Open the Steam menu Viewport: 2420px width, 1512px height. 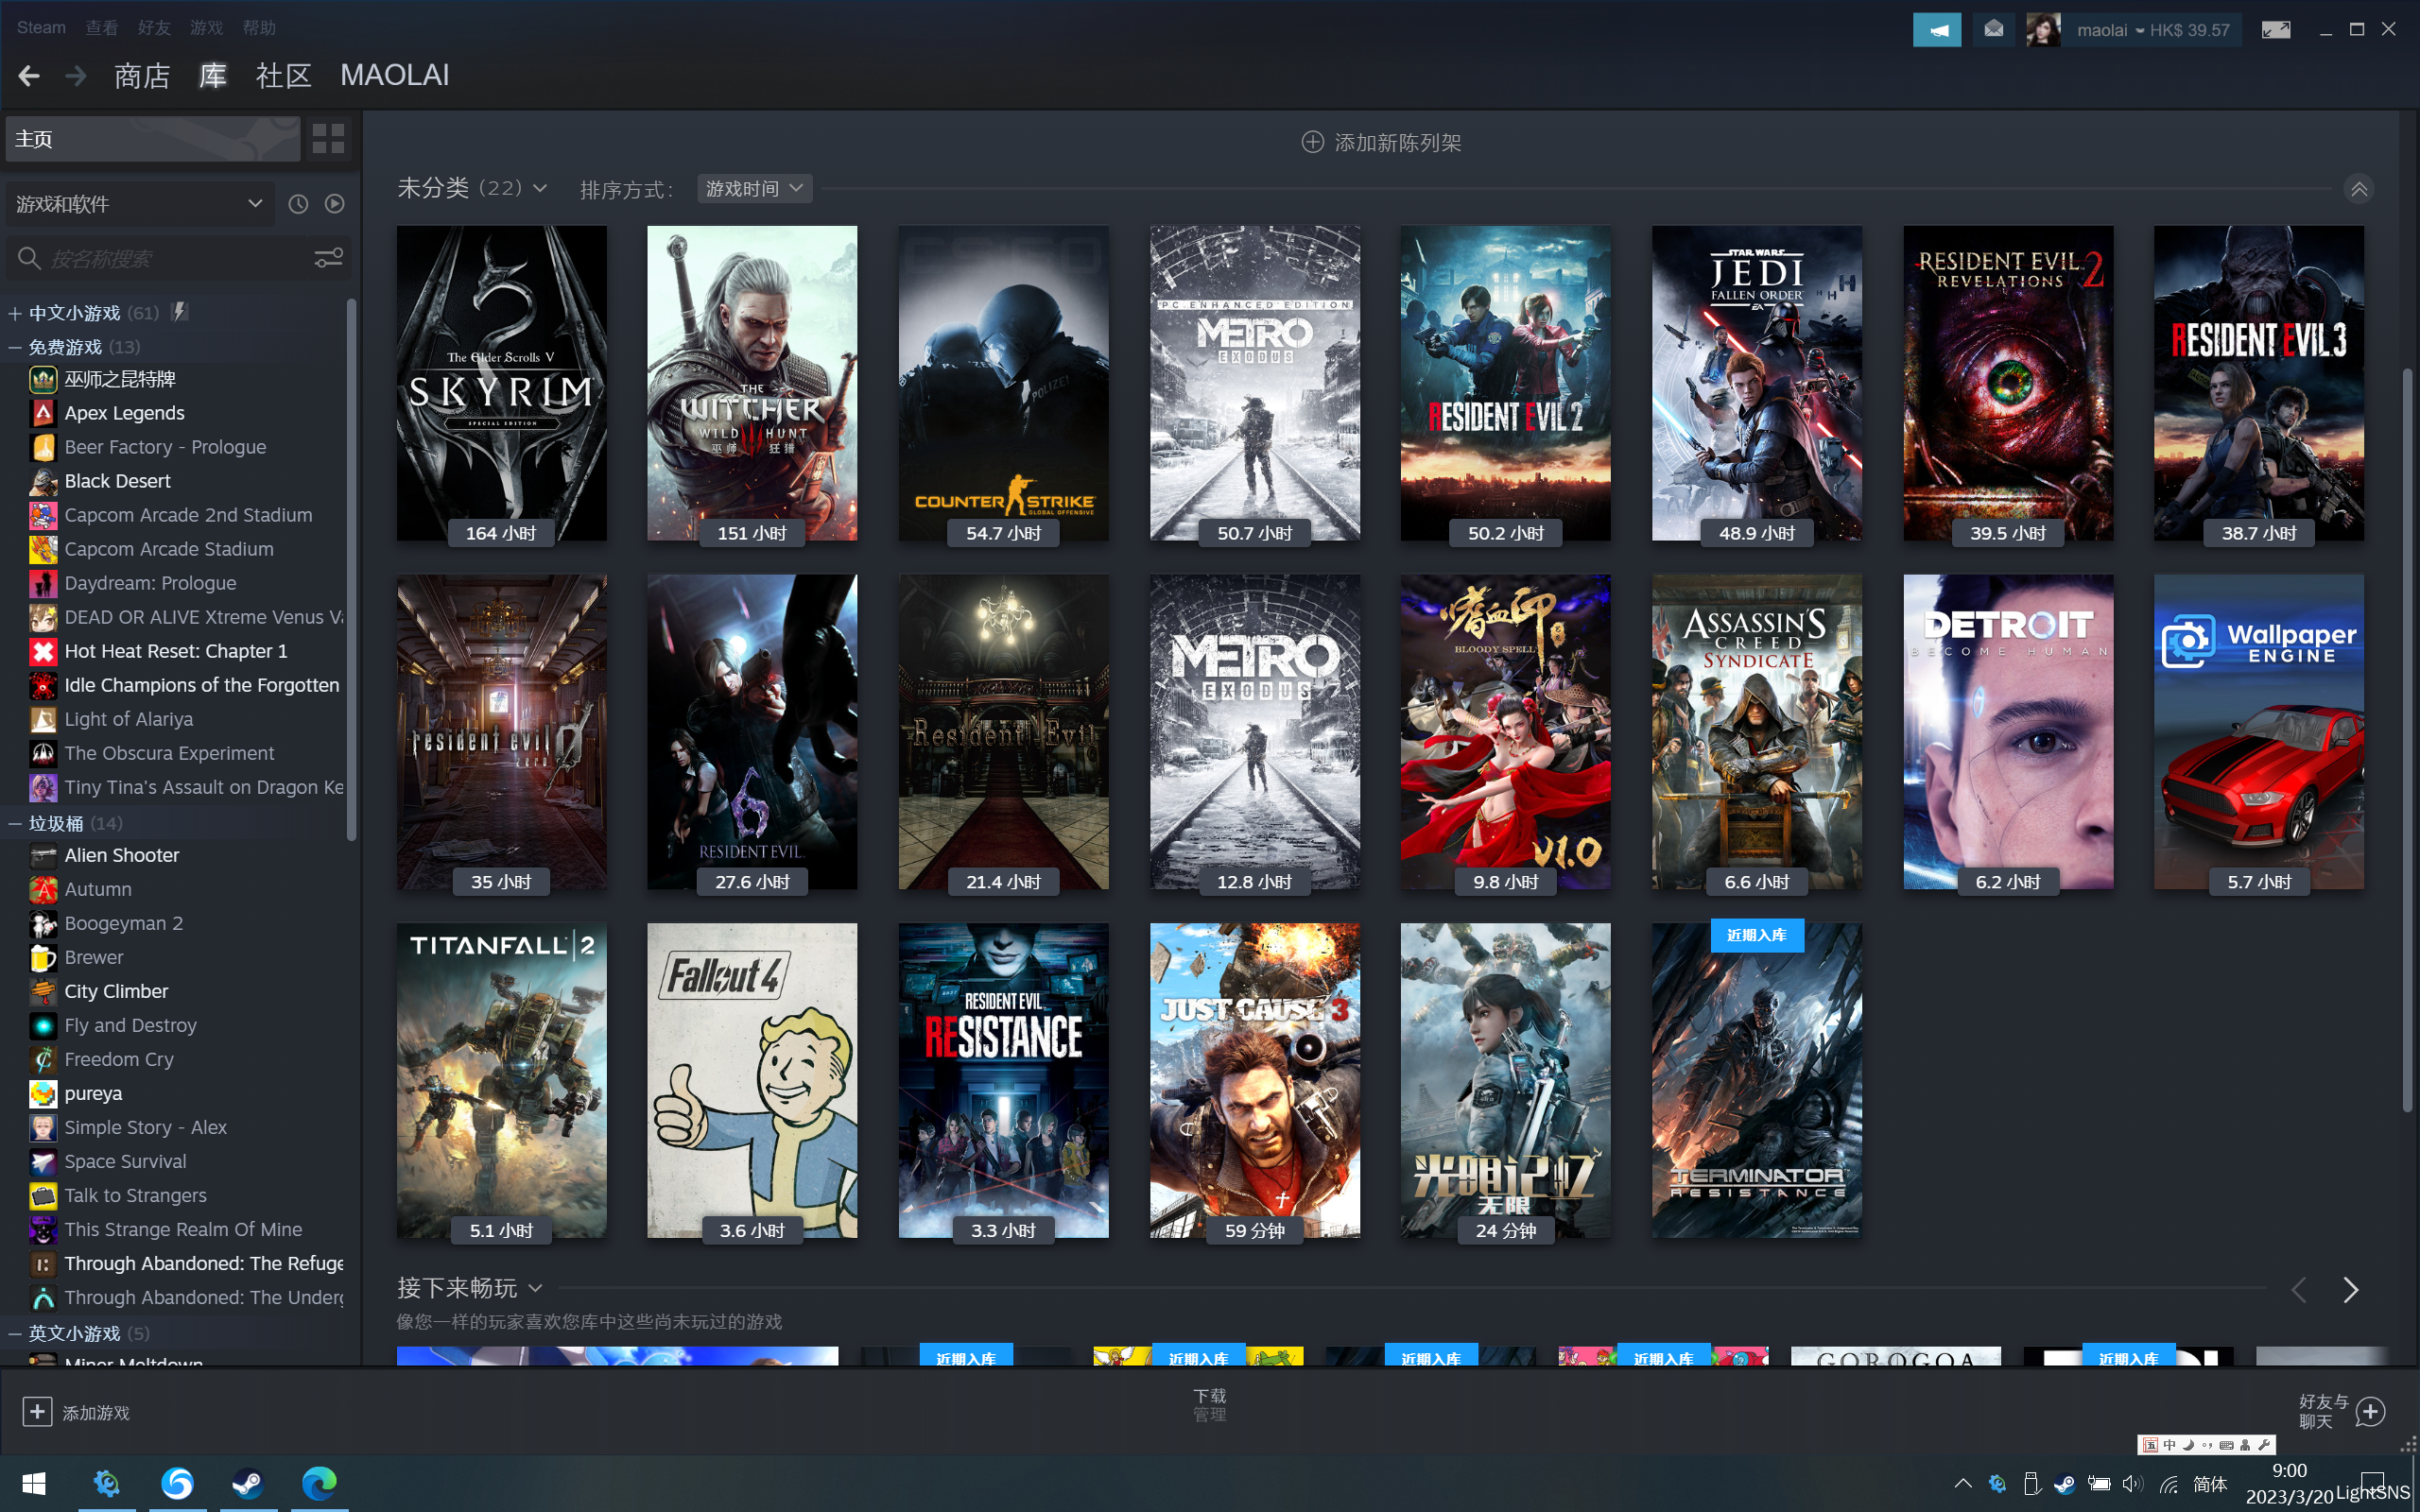click(x=41, y=28)
